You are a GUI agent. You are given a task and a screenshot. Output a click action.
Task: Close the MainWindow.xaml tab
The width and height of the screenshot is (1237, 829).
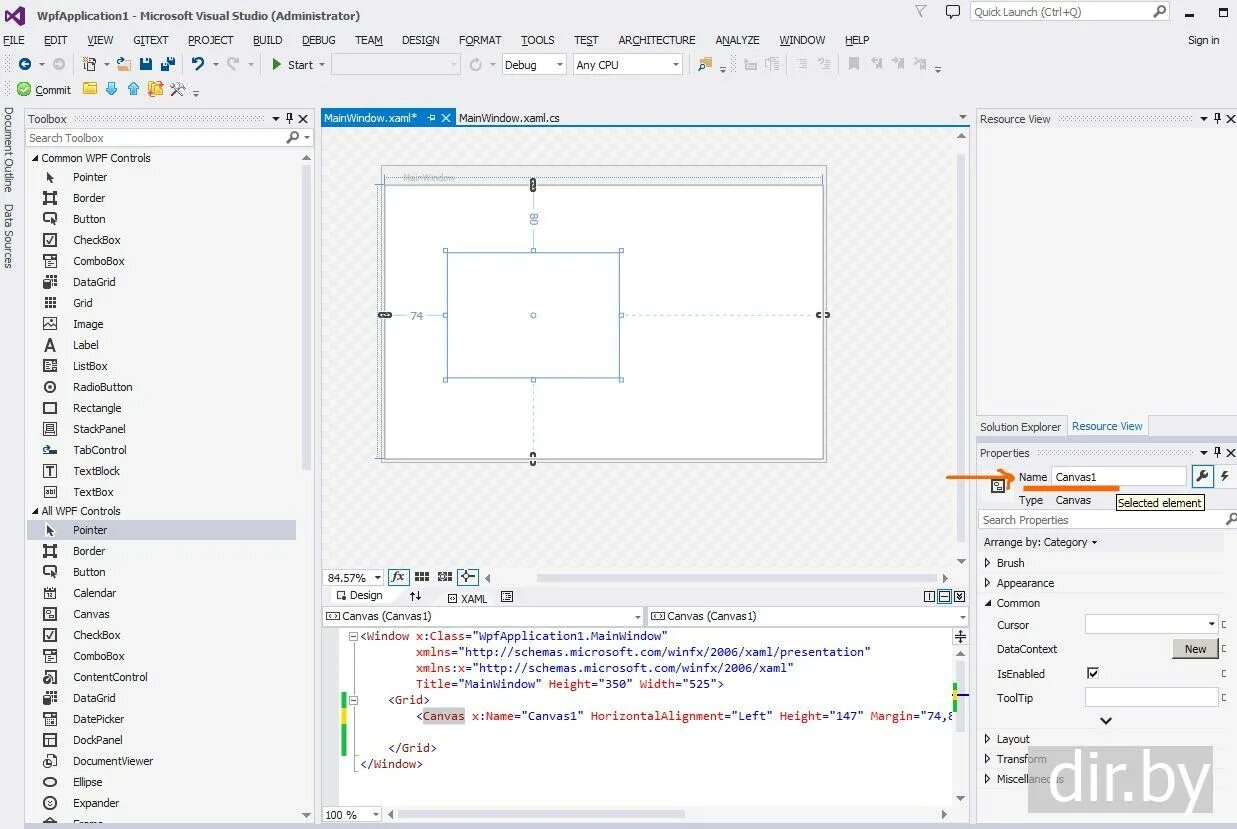click(x=446, y=118)
